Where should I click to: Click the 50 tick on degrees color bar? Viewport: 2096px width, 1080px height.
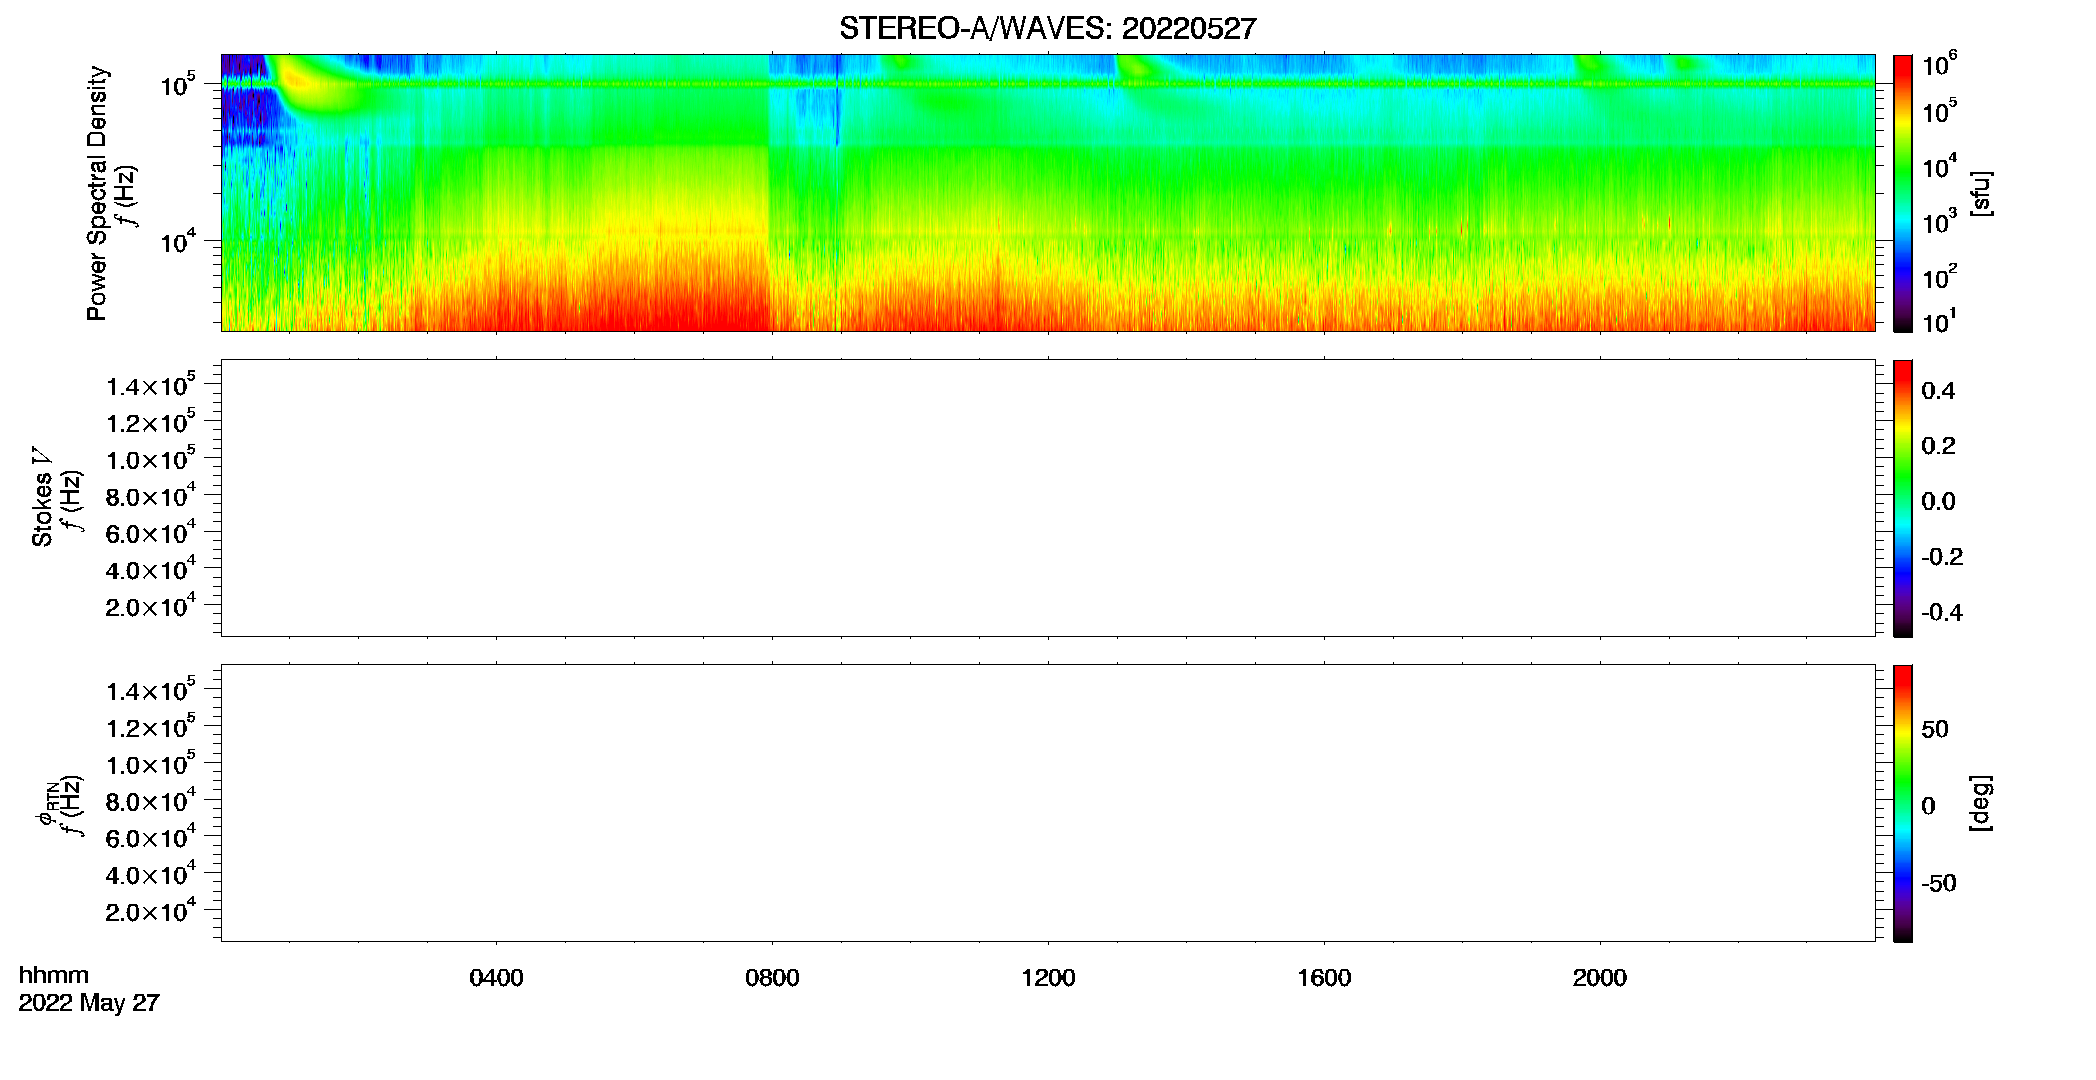[1935, 729]
